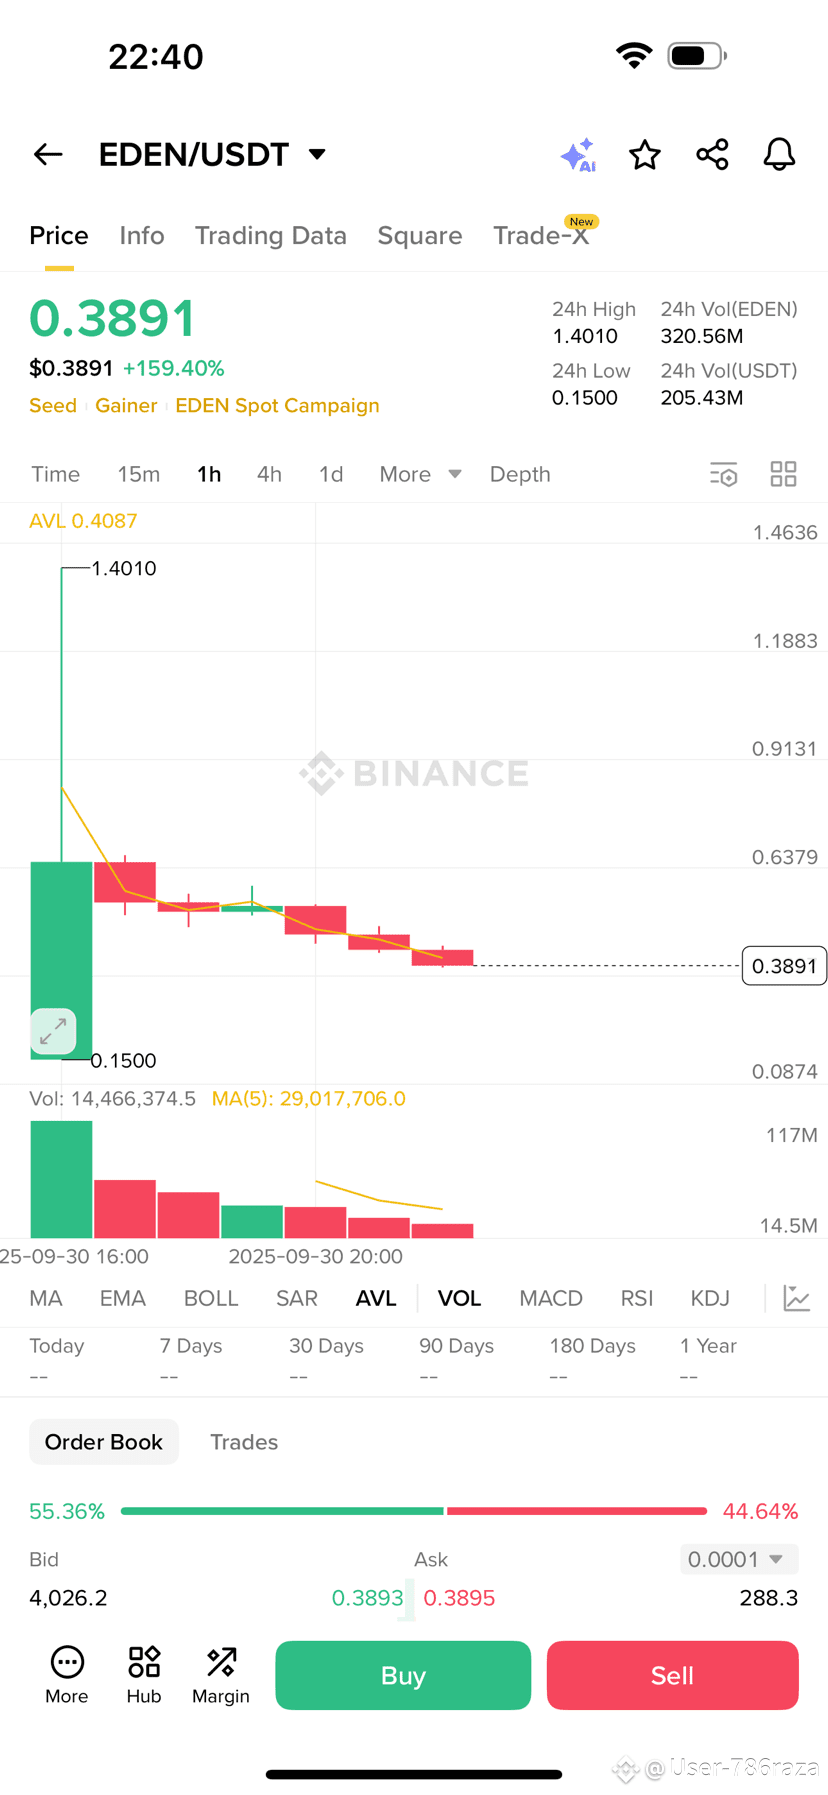The height and width of the screenshot is (1795, 828).
Task: Add EDEN/USDT to favorites star
Action: [x=645, y=154]
